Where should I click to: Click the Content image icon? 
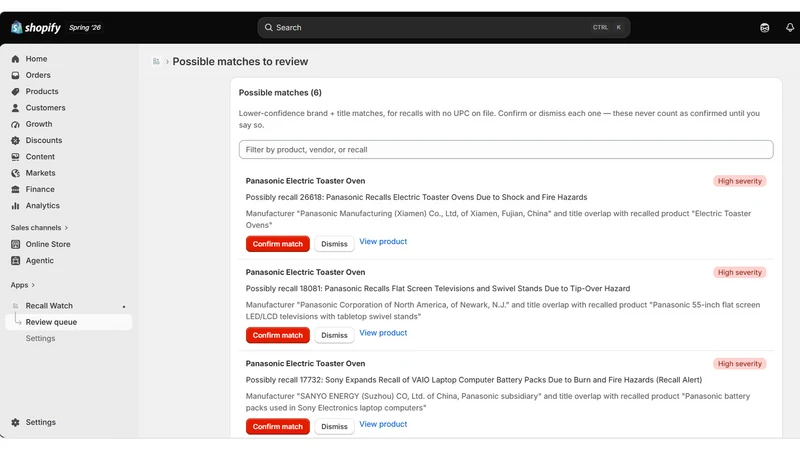[15, 157]
